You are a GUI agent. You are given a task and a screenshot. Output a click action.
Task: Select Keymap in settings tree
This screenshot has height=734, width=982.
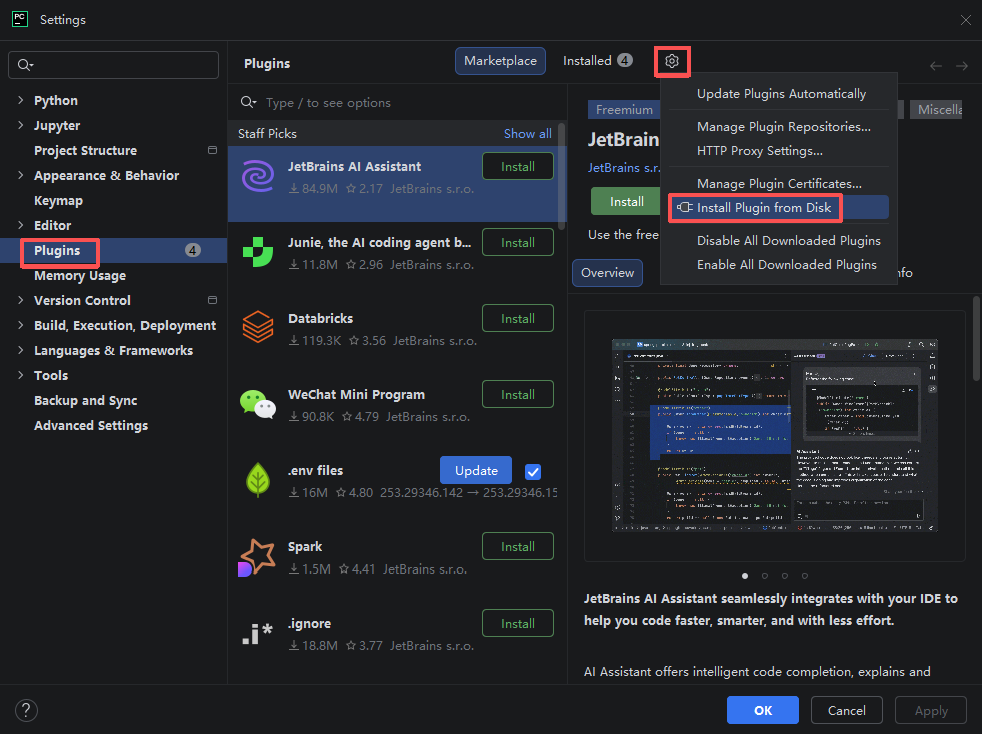coord(58,200)
